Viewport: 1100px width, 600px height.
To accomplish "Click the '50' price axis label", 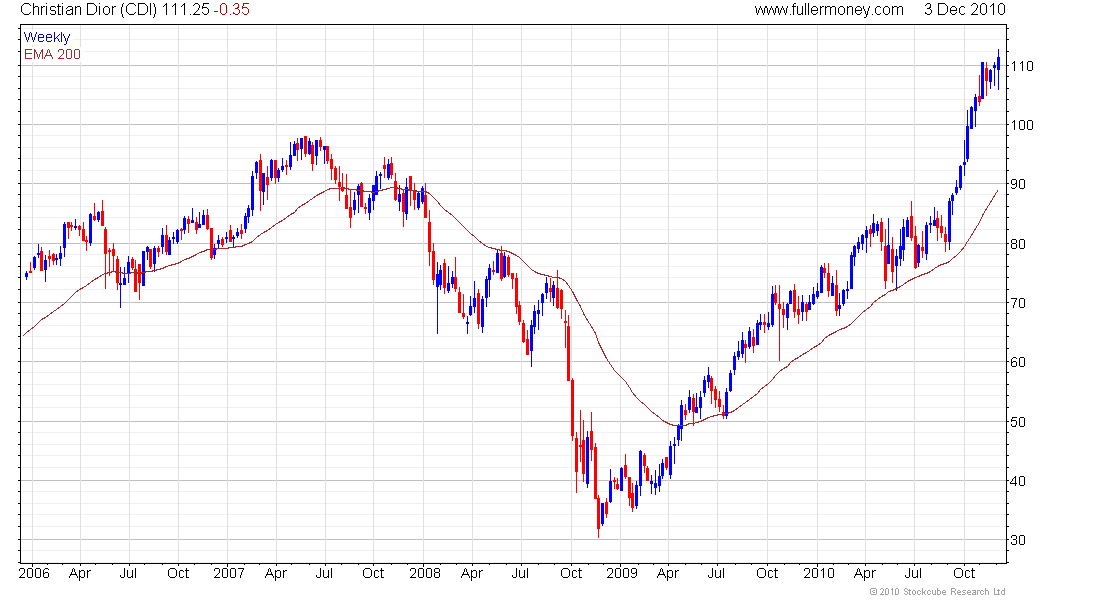I will point(1018,422).
